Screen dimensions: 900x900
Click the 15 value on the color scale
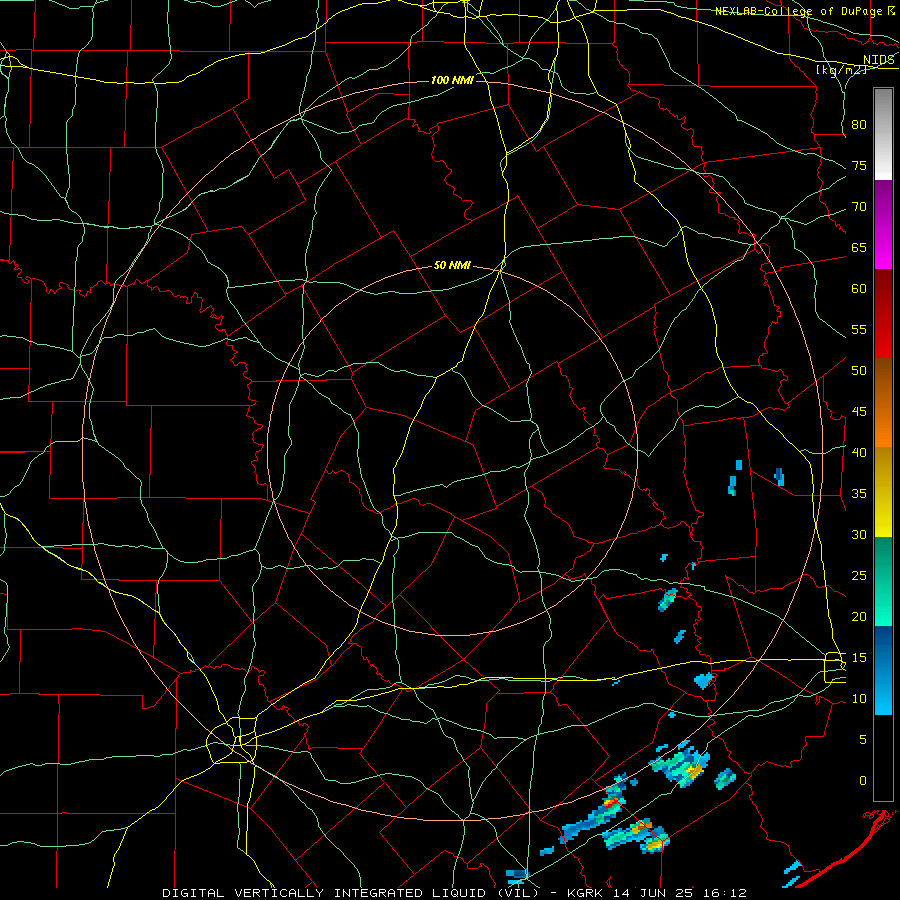[859, 658]
